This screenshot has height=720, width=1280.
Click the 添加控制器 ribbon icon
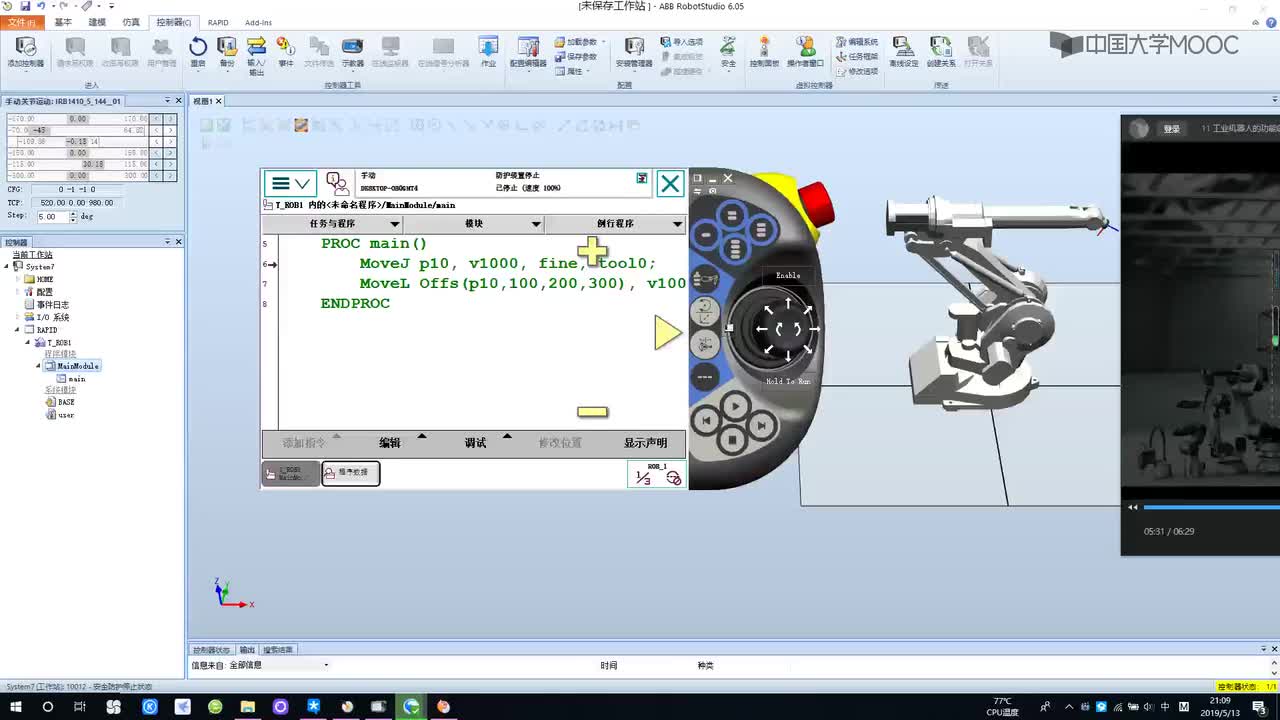[25, 52]
